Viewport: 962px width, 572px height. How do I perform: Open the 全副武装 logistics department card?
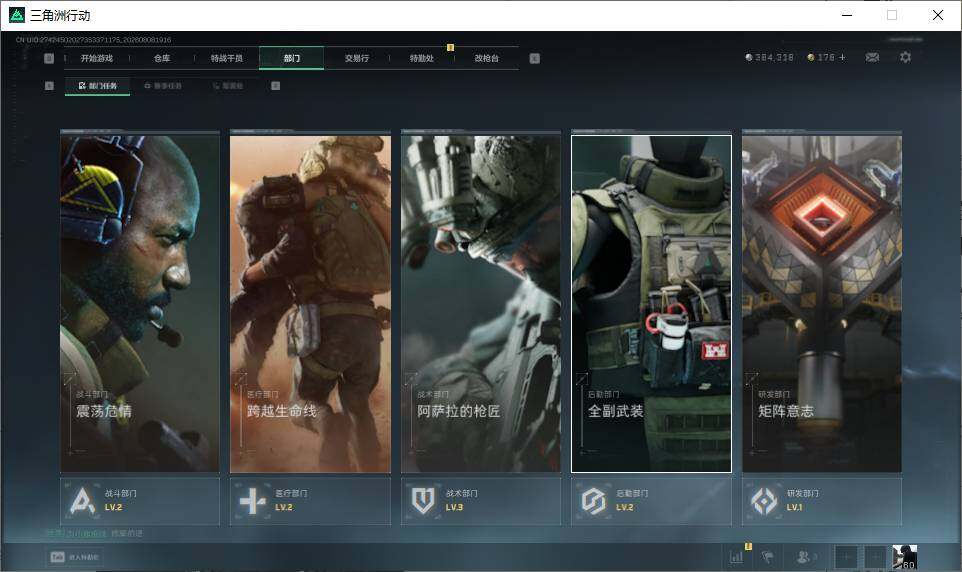coord(651,304)
